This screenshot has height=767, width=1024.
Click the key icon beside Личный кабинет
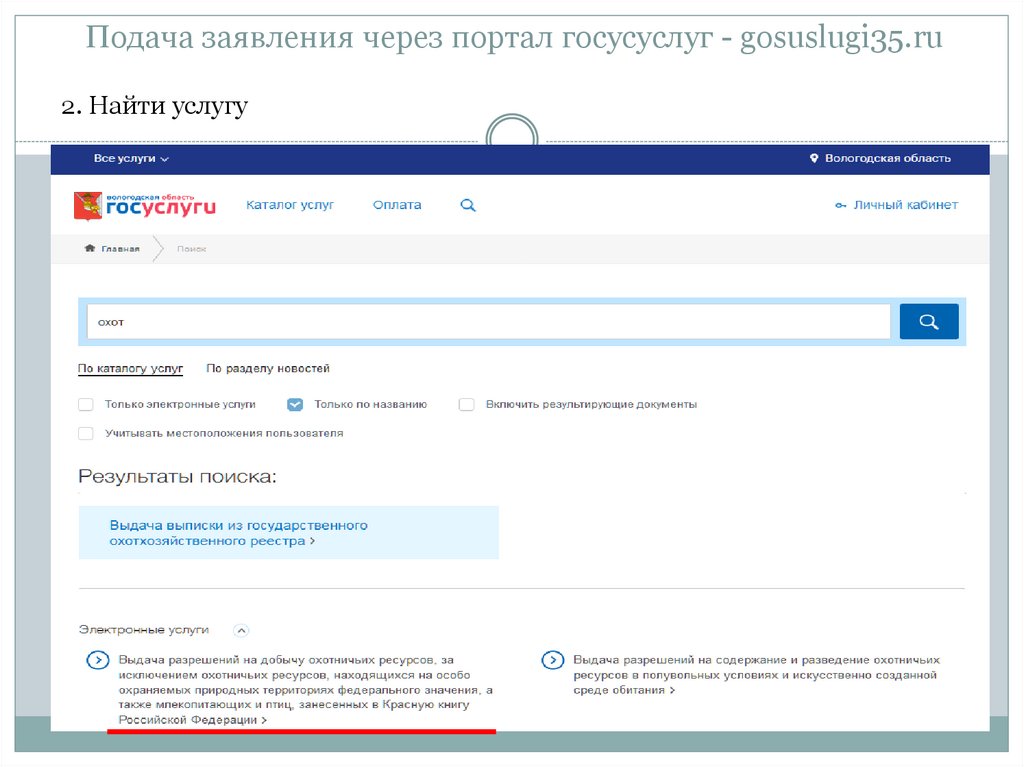click(840, 205)
